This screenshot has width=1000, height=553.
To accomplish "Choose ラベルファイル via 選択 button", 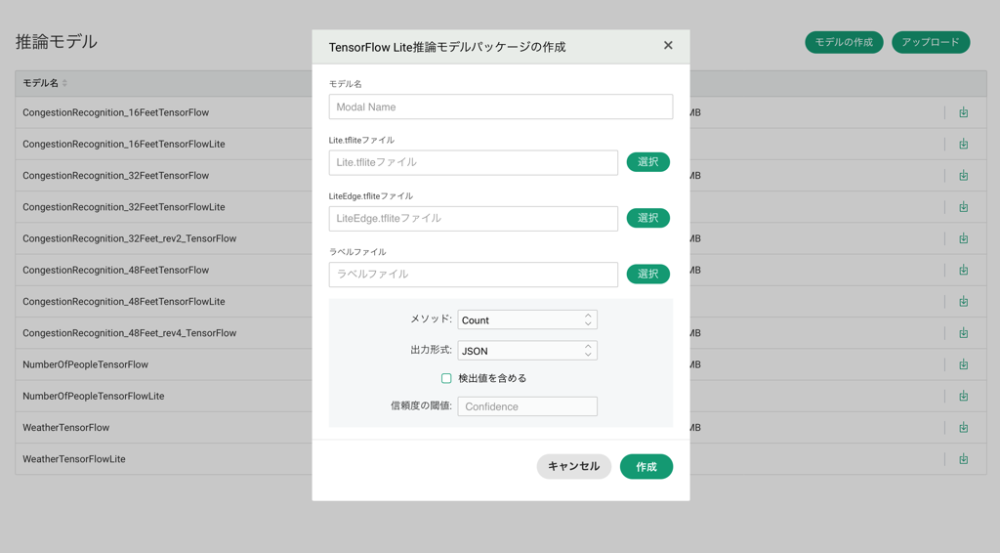I will click(x=648, y=274).
